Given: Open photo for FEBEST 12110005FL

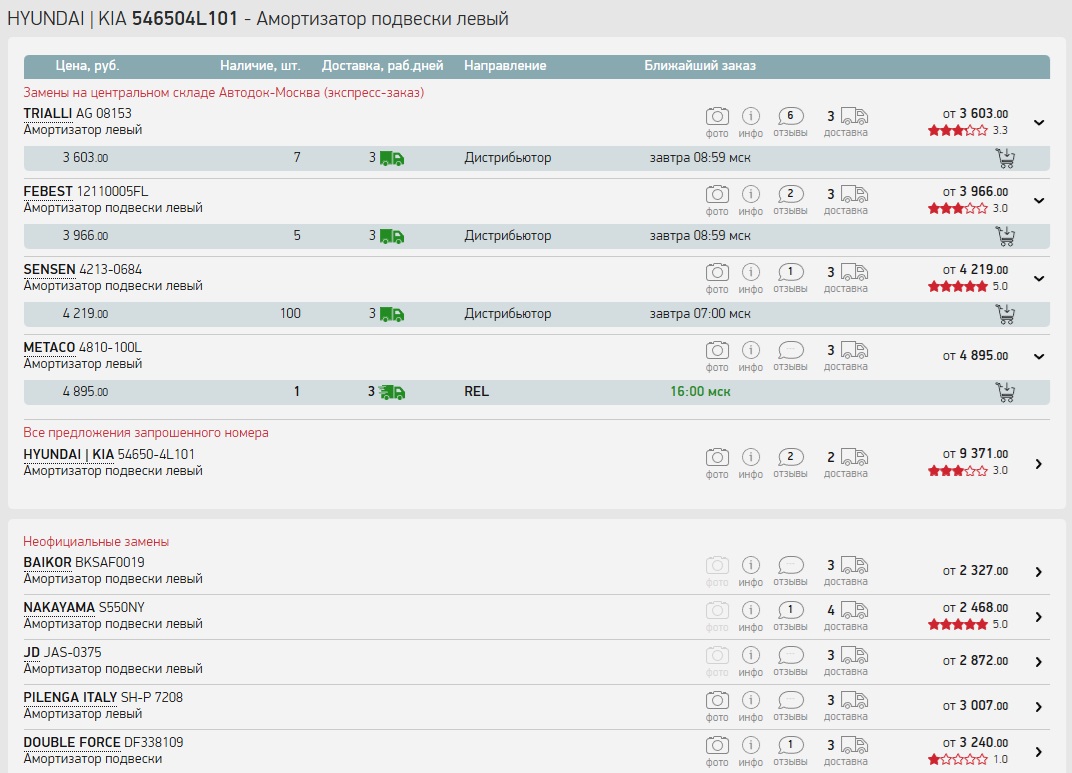Looking at the screenshot, I should (x=716, y=200).
